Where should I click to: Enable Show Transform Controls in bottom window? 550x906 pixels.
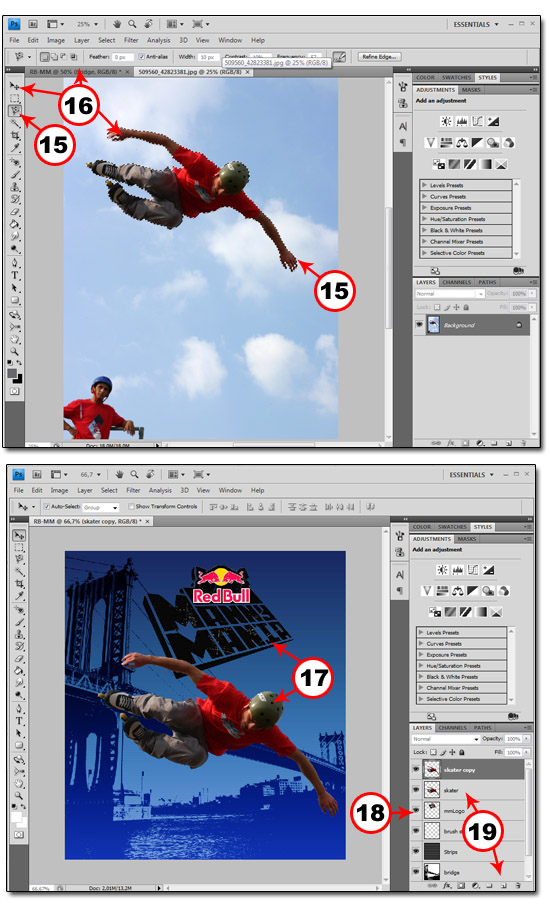click(131, 507)
